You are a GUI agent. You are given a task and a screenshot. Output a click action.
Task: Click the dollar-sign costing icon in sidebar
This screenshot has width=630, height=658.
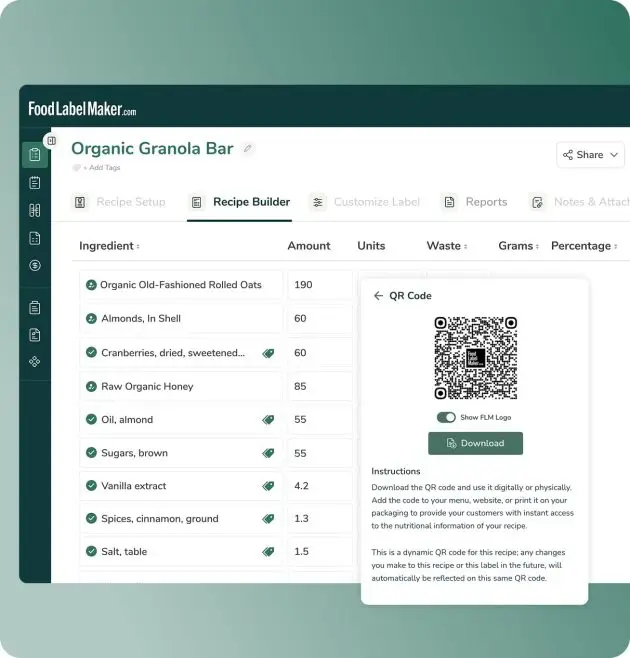[x=35, y=265]
